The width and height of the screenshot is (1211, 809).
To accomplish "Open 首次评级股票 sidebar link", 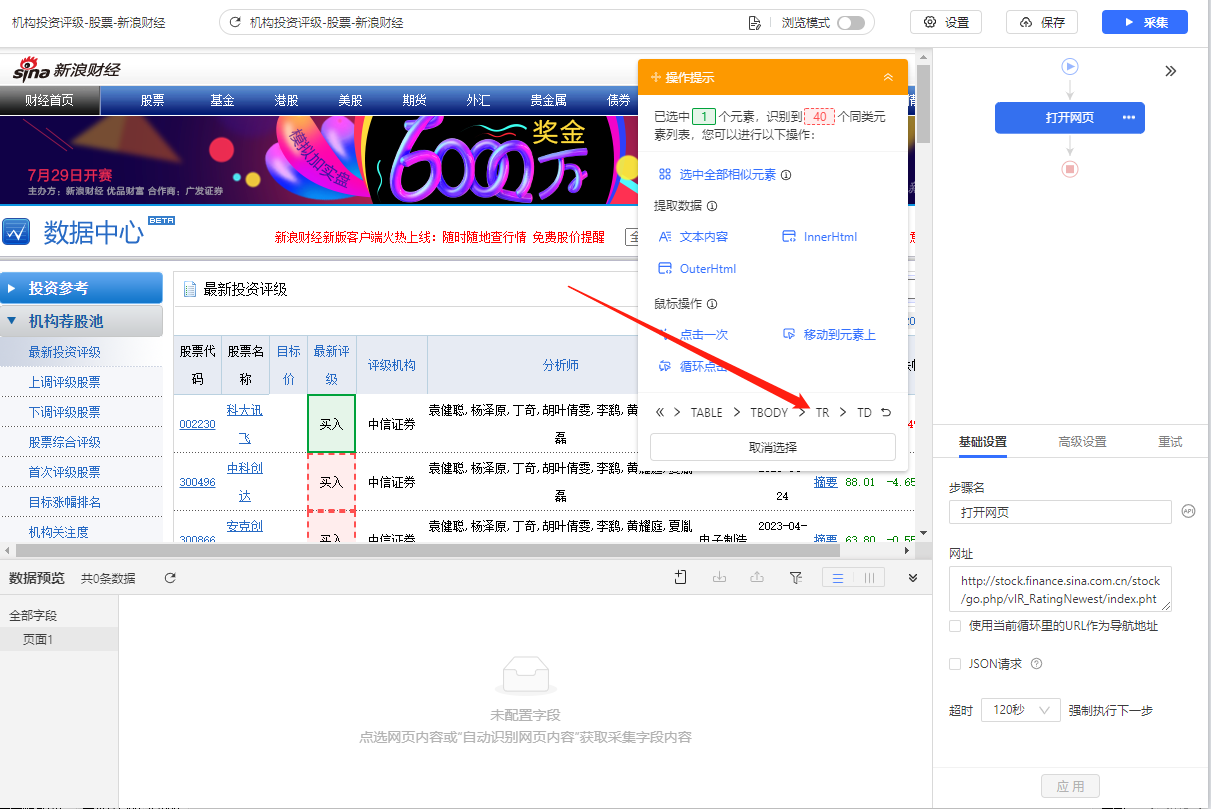I will click(x=64, y=472).
